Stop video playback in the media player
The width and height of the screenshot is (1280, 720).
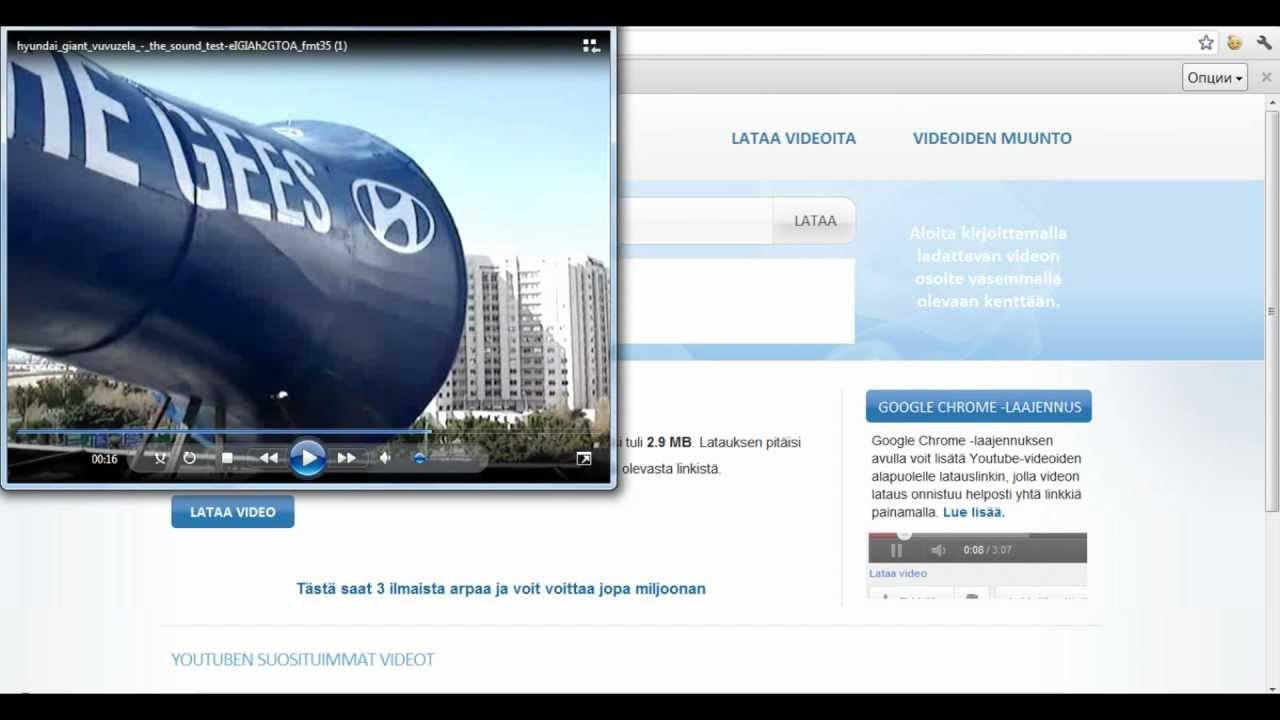(x=228, y=458)
